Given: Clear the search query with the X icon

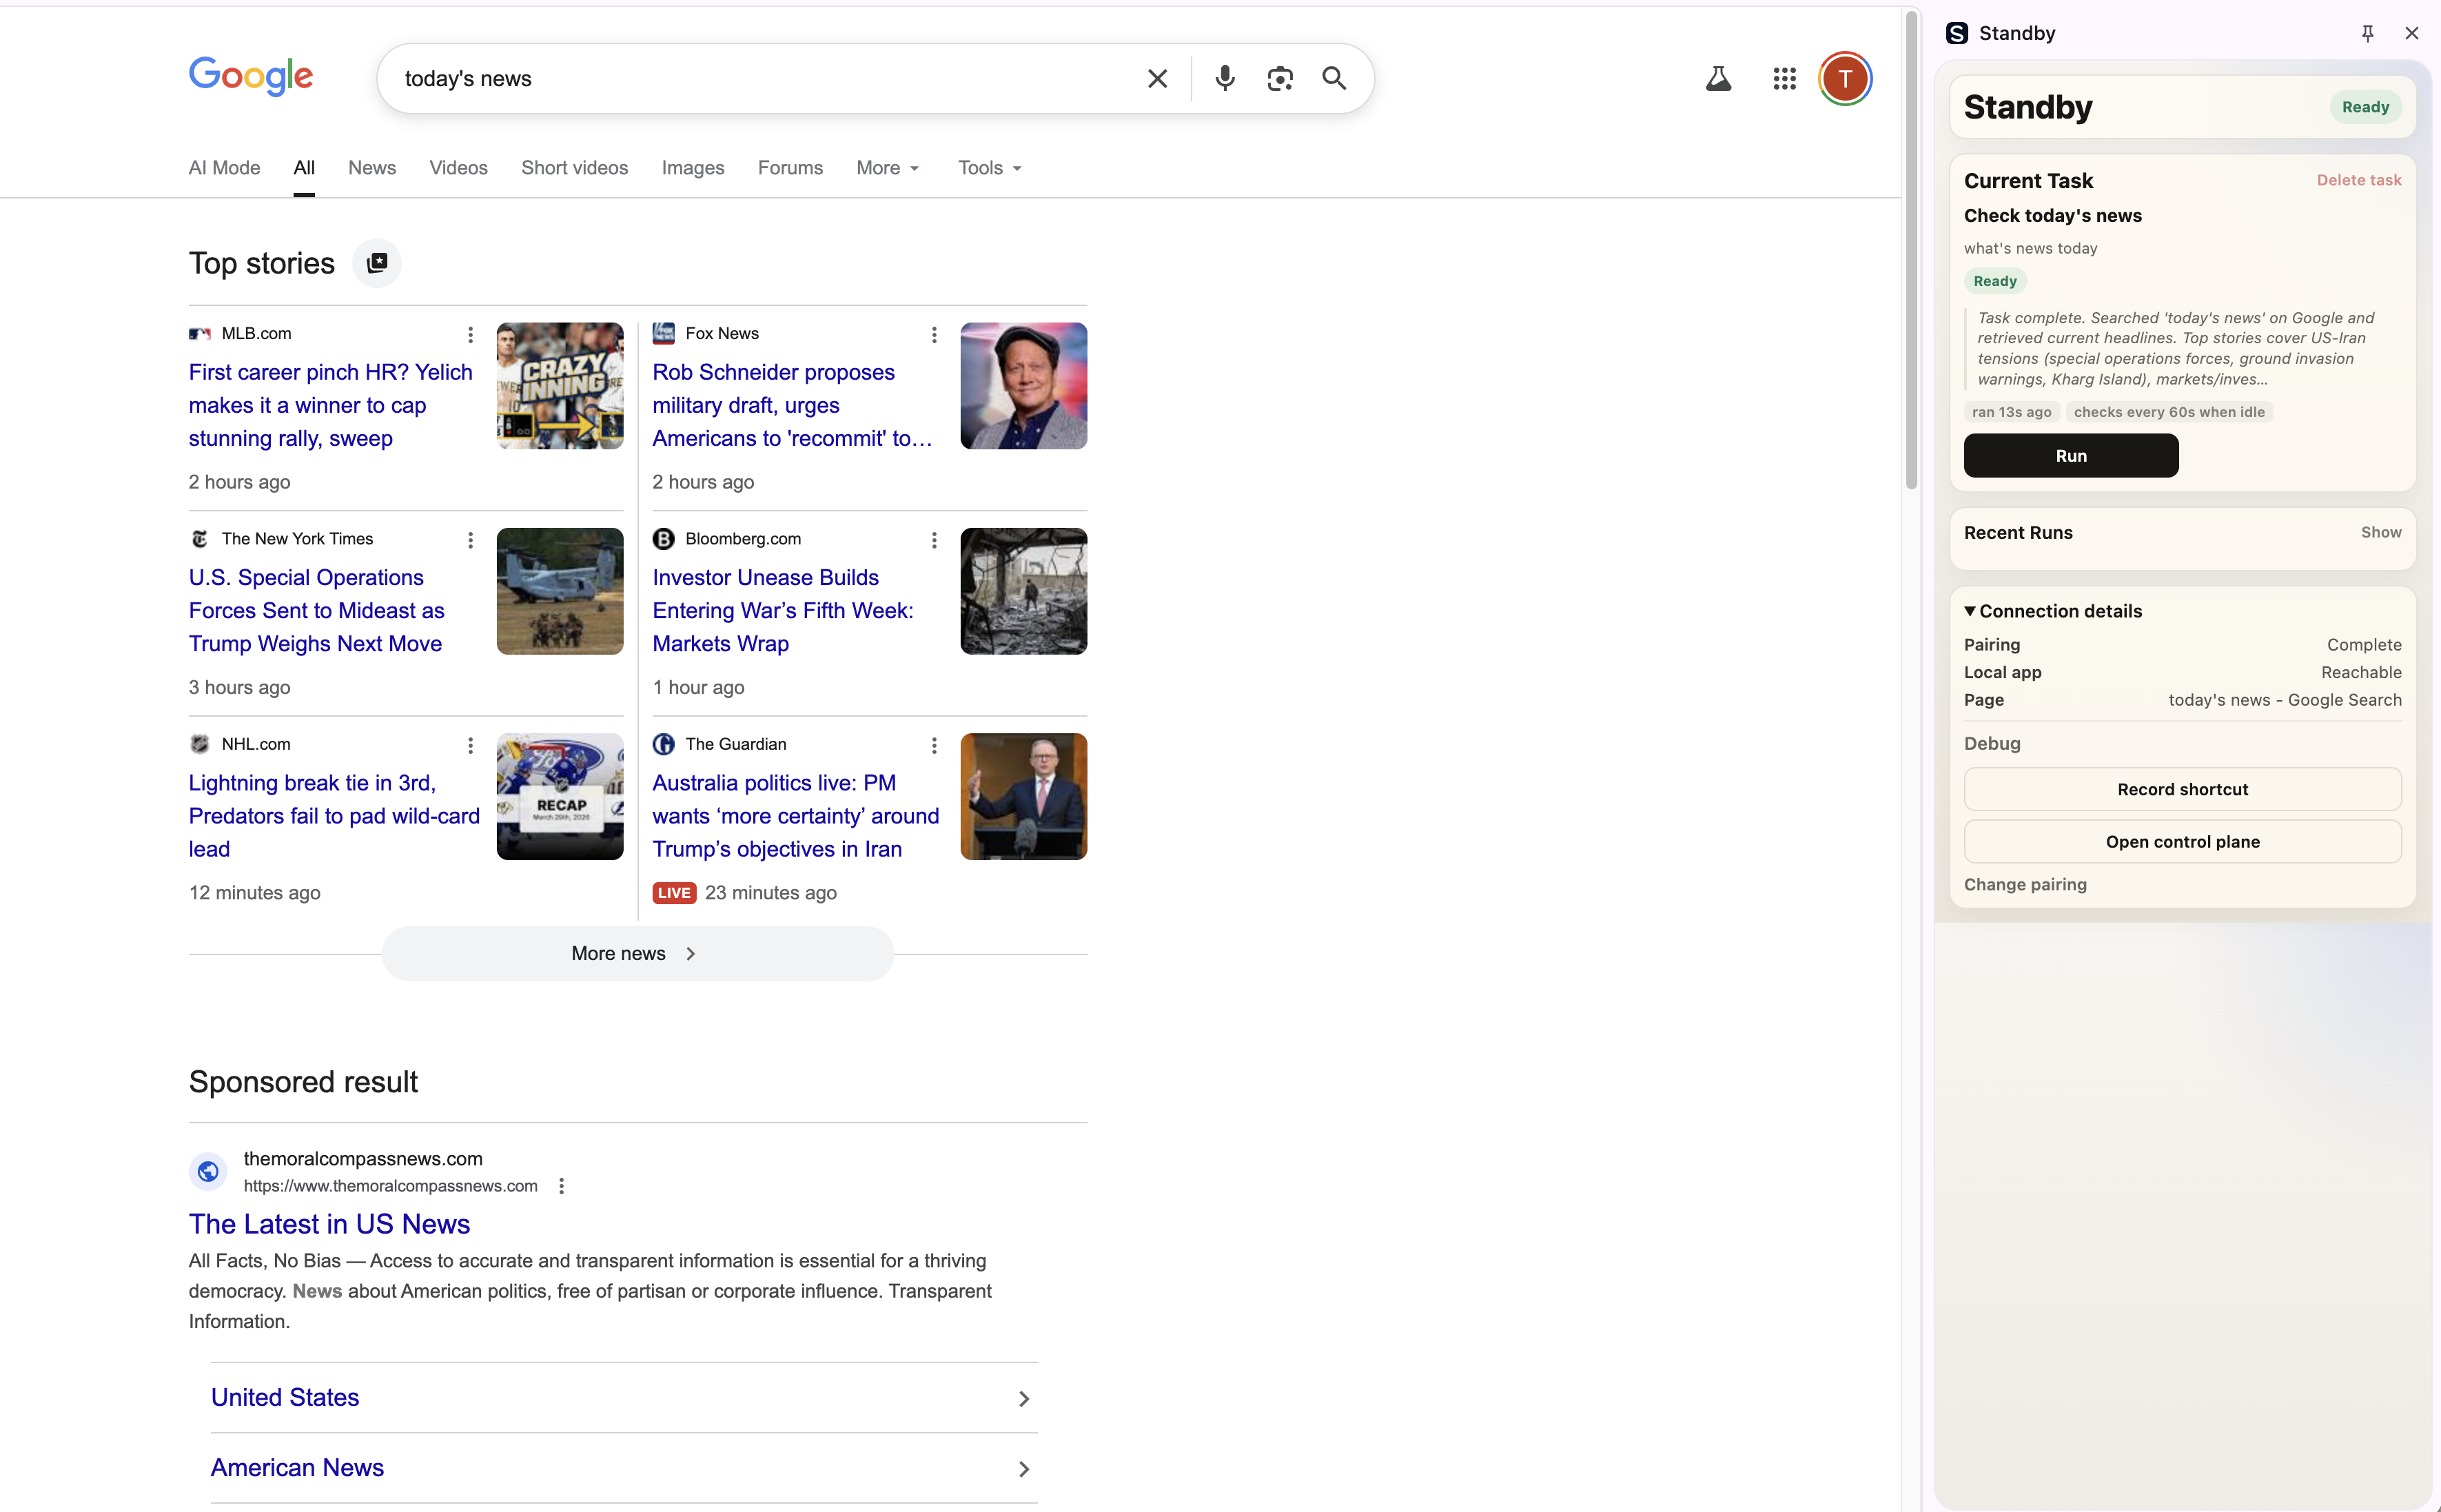Looking at the screenshot, I should coord(1156,78).
